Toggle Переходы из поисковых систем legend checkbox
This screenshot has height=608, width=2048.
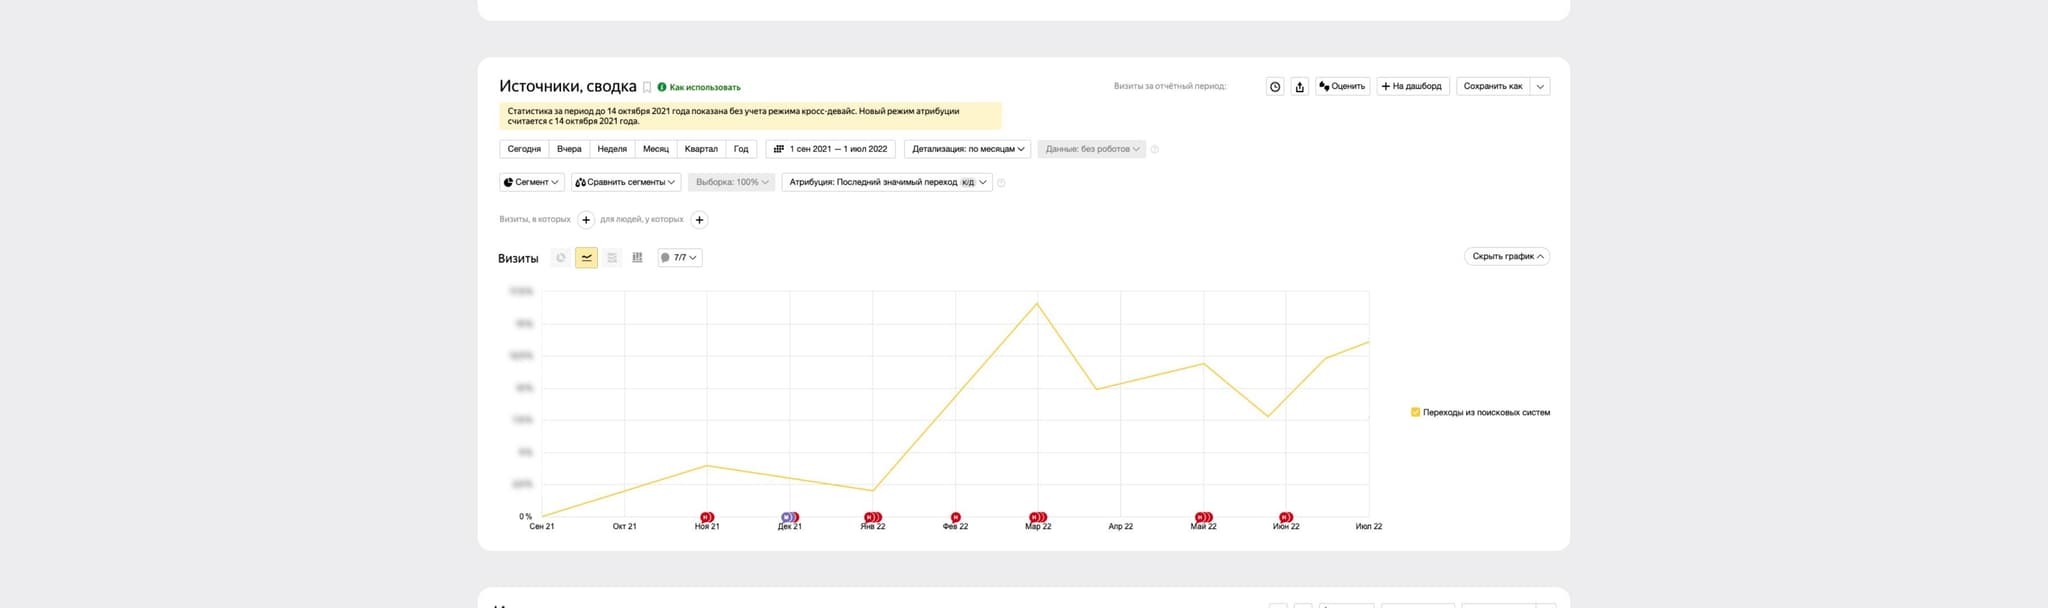[1415, 412]
